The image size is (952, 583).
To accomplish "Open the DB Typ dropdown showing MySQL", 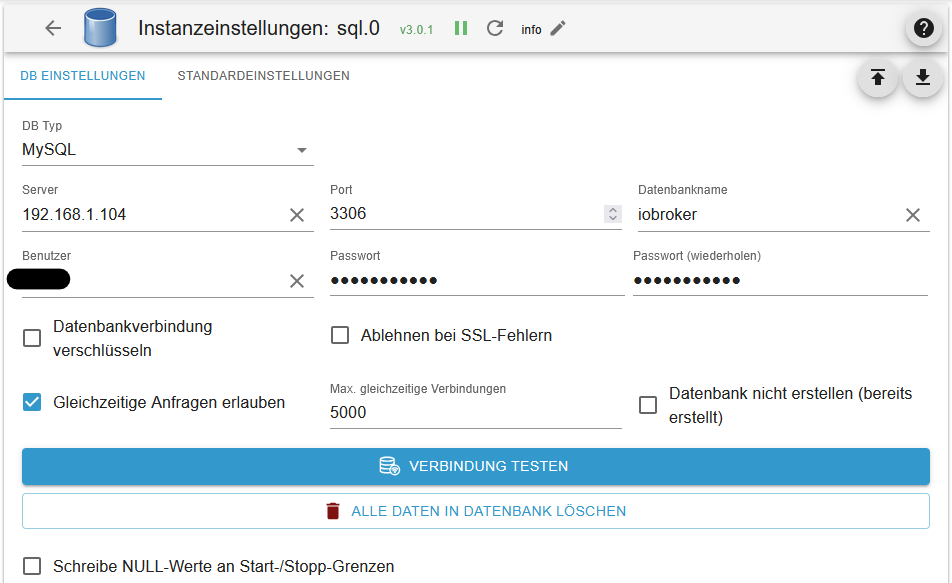I will [302, 148].
